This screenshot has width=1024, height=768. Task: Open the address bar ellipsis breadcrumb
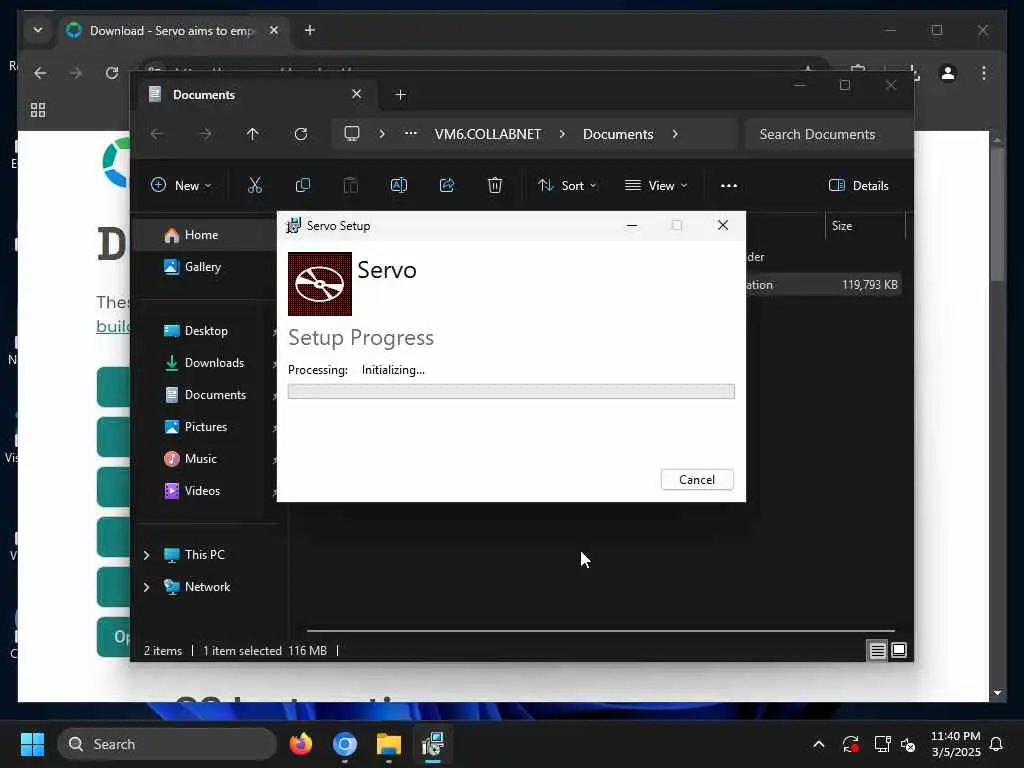410,134
